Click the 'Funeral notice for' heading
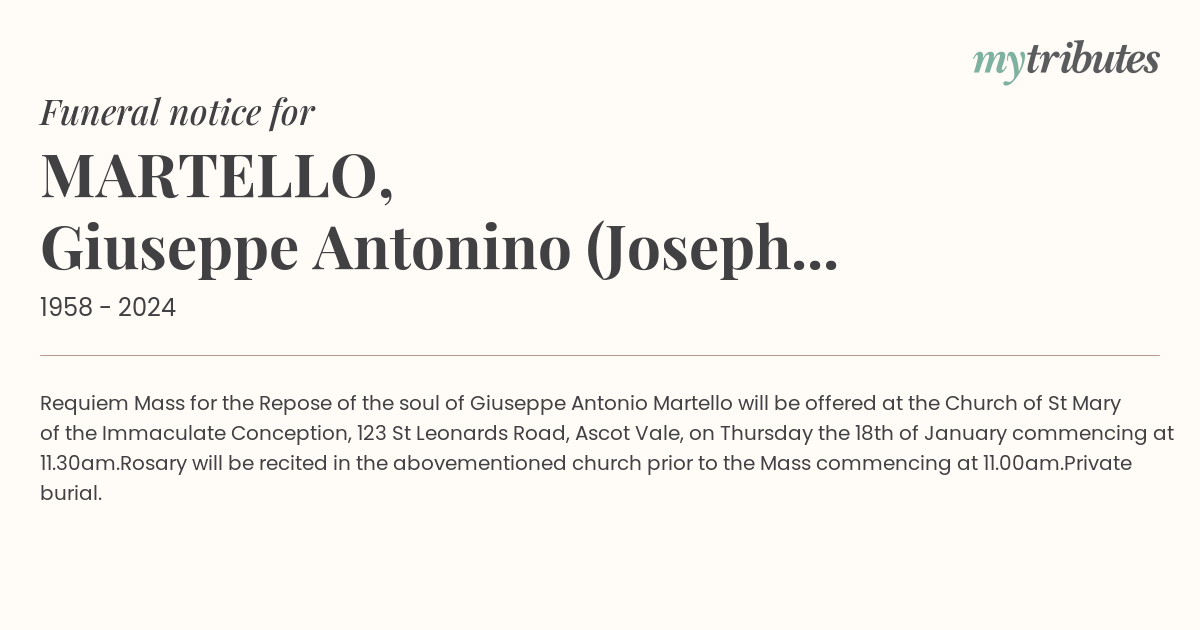Viewport: 1200px width, 630px height. point(177,112)
